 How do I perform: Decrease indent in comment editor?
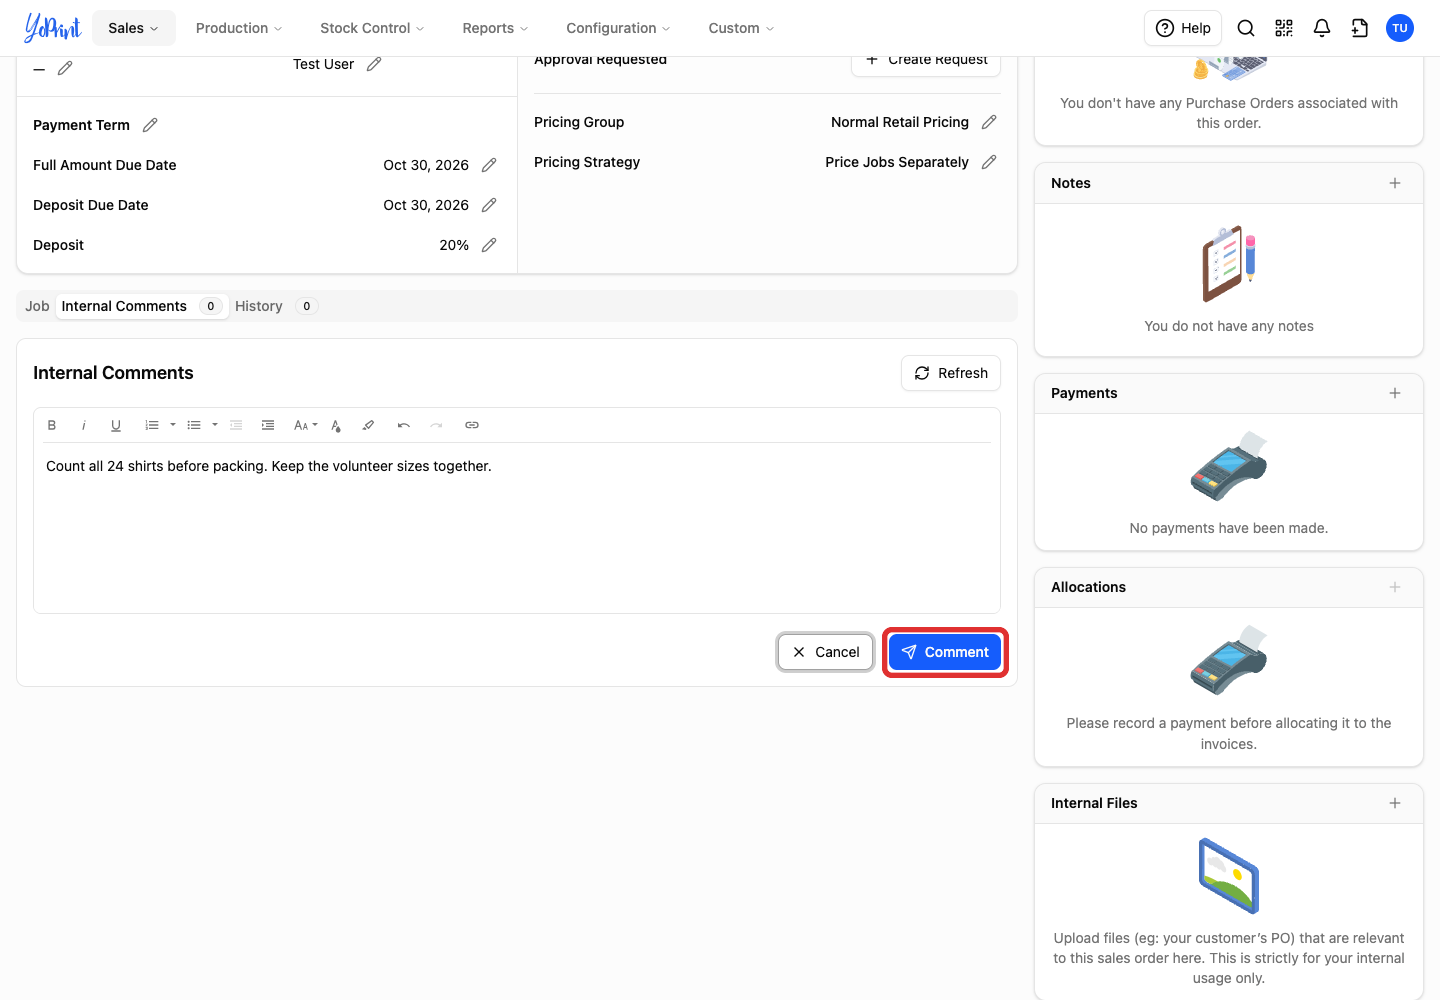(x=236, y=425)
